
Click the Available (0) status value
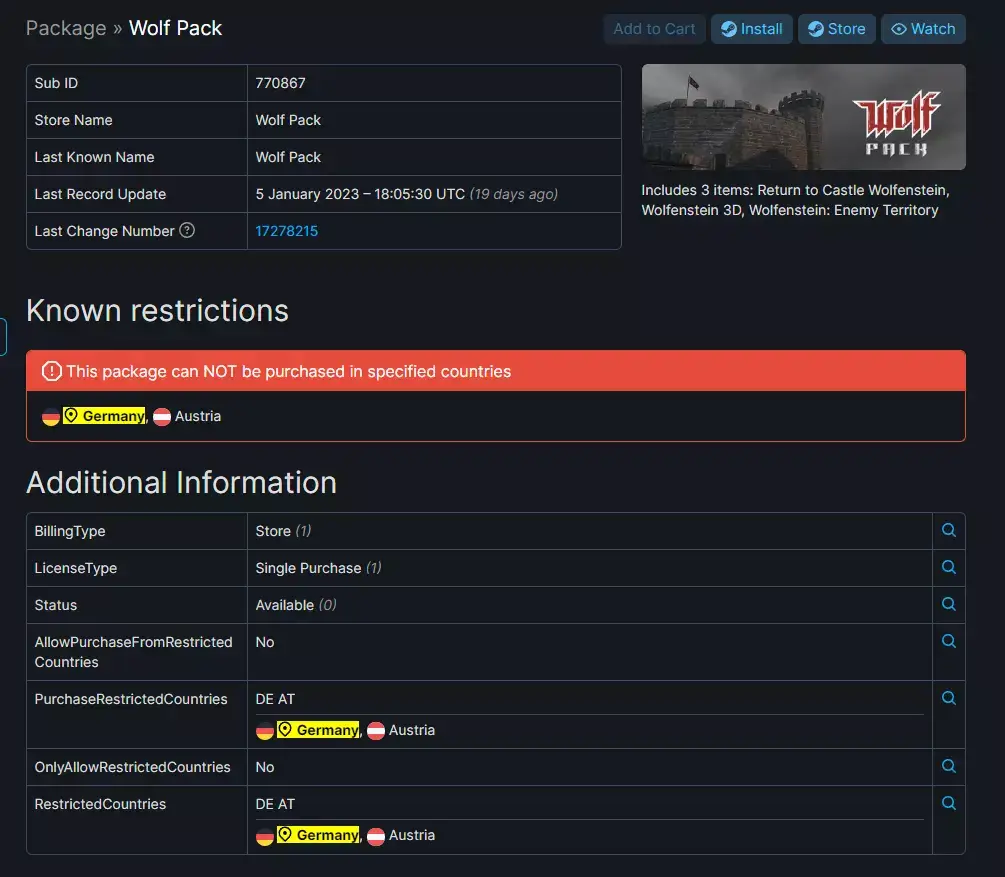click(295, 606)
